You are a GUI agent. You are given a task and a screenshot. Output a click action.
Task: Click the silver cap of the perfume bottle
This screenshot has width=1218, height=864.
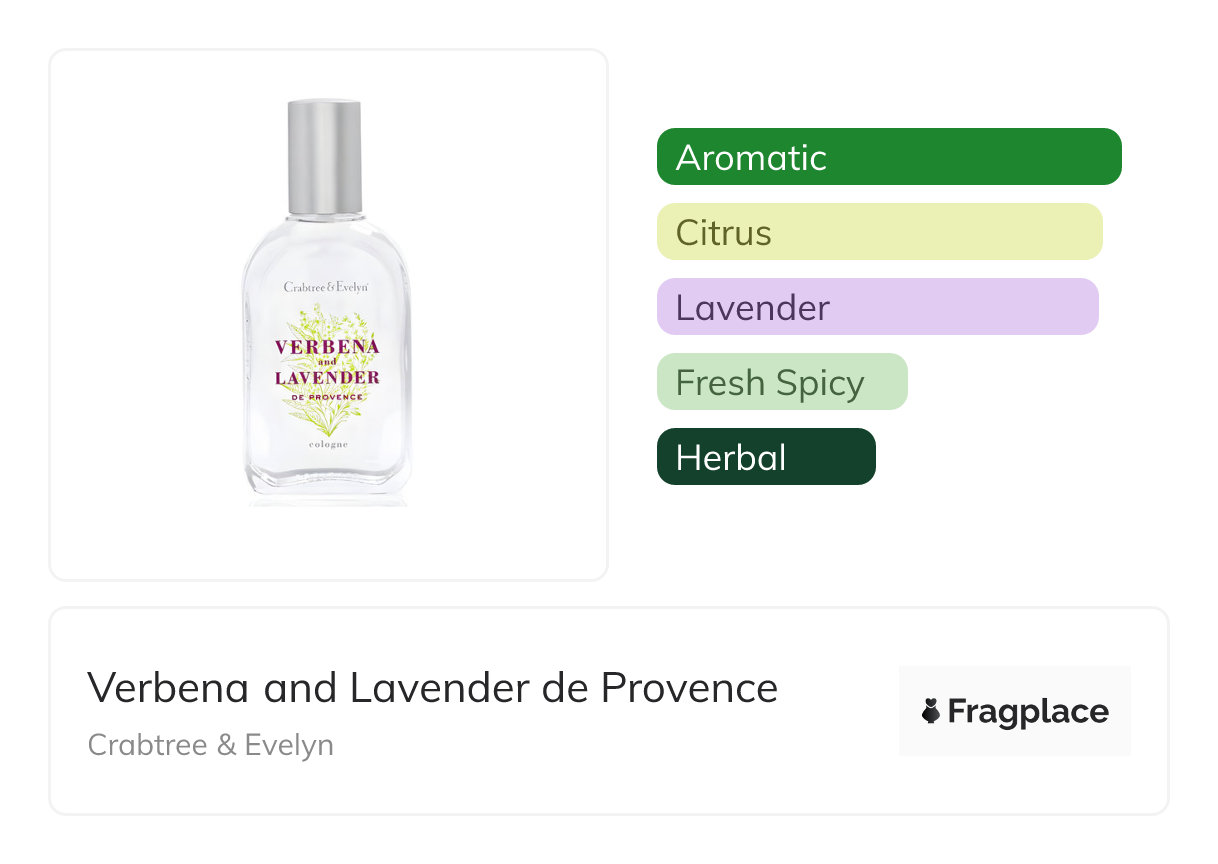click(x=324, y=155)
